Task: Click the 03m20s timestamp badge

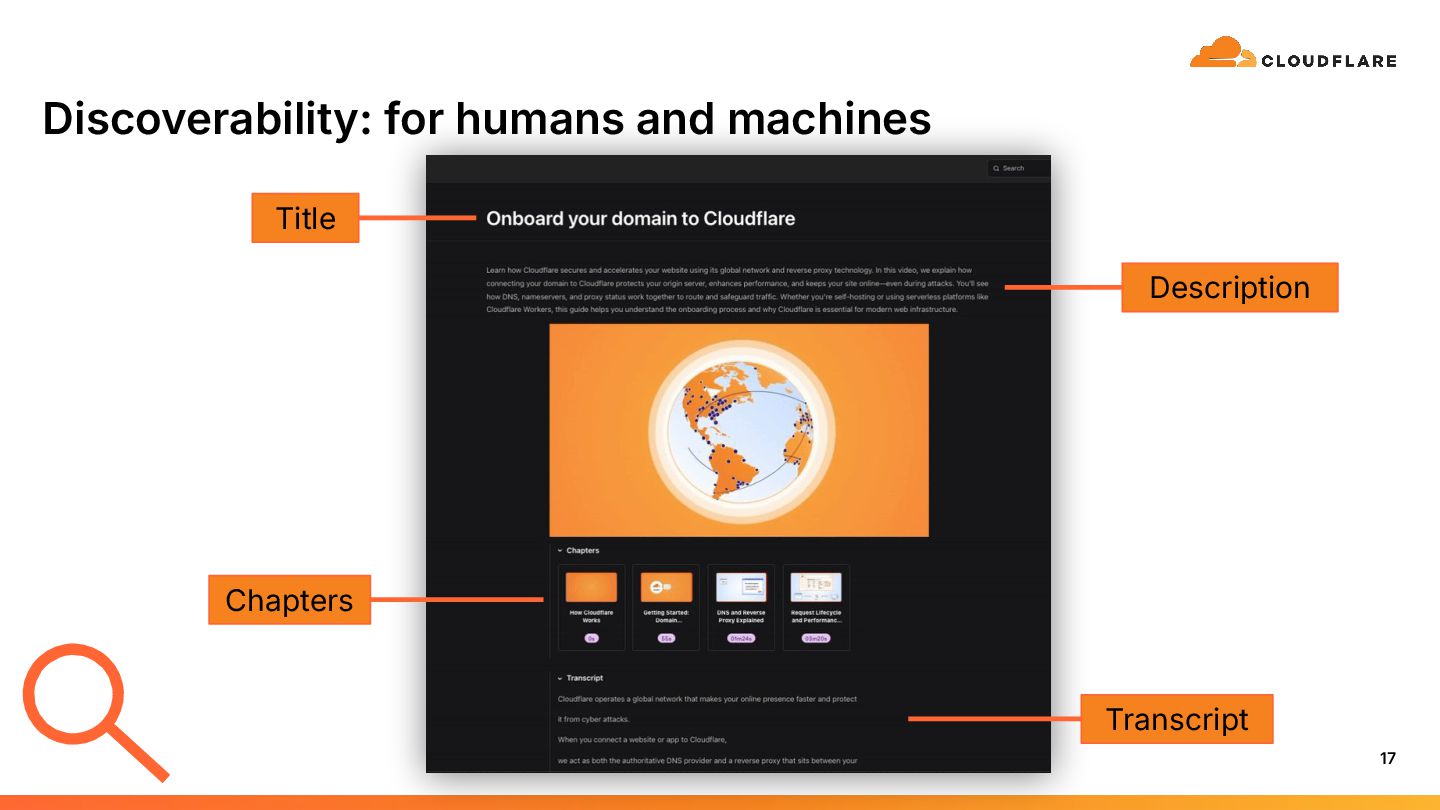Action: (816, 638)
